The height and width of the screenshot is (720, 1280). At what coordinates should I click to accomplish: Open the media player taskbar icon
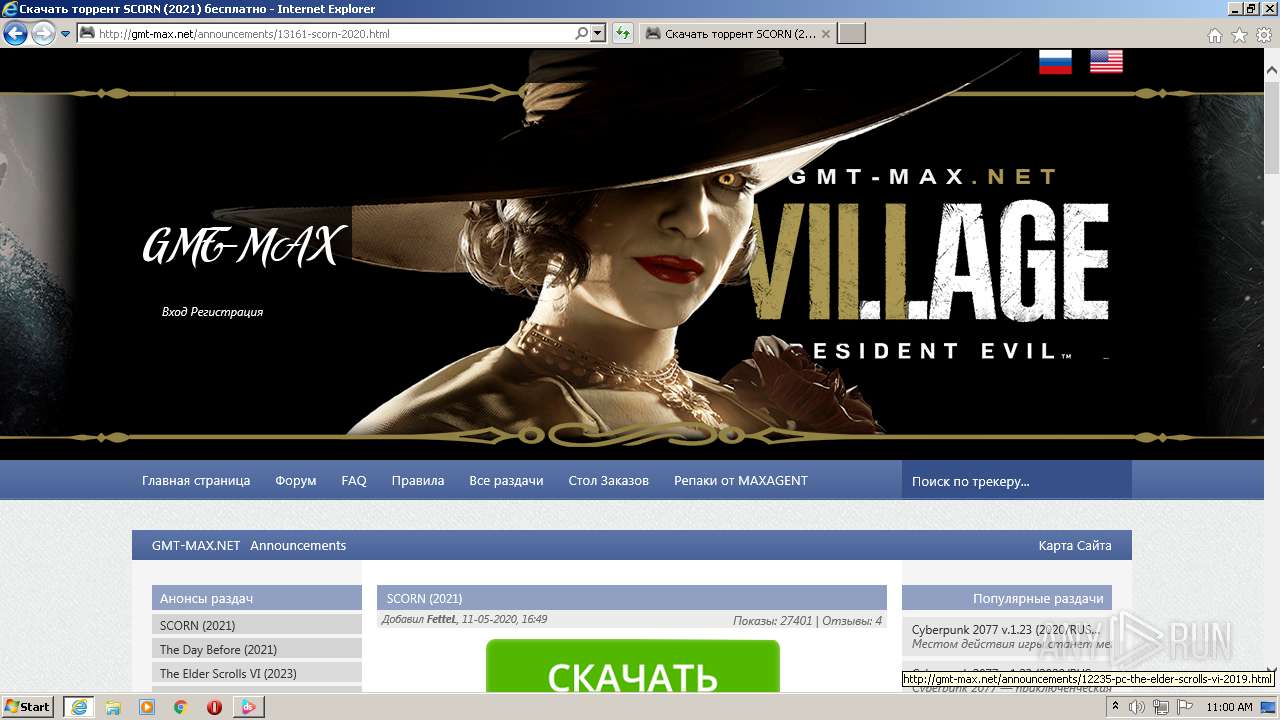click(x=147, y=707)
